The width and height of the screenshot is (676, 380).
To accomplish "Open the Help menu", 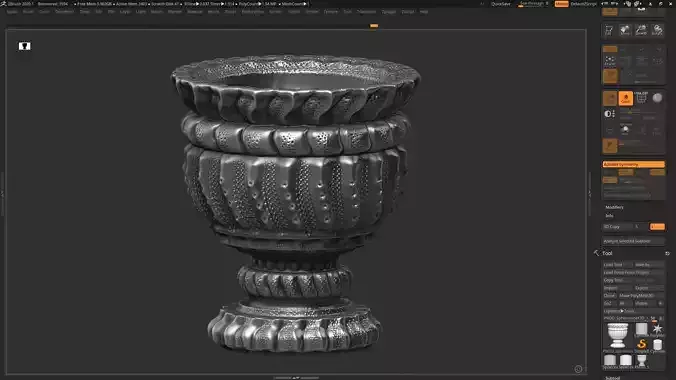I will (424, 12).
